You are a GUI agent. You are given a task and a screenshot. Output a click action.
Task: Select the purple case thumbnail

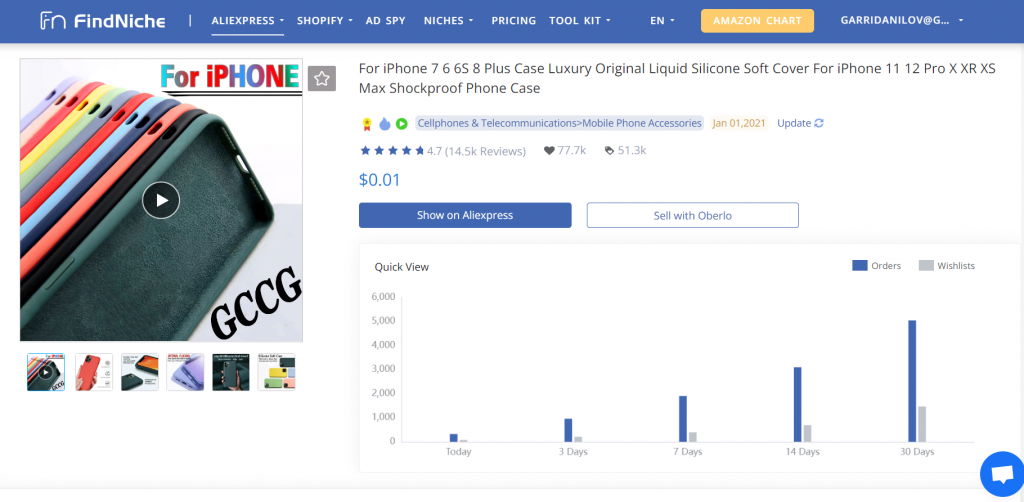pos(185,372)
